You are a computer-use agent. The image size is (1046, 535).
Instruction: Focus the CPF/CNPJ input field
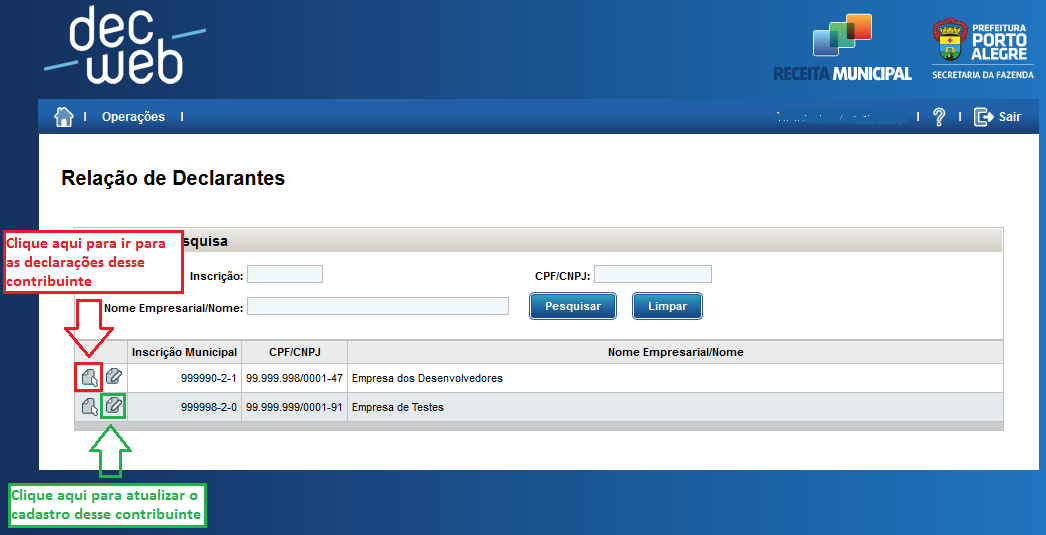pos(652,274)
